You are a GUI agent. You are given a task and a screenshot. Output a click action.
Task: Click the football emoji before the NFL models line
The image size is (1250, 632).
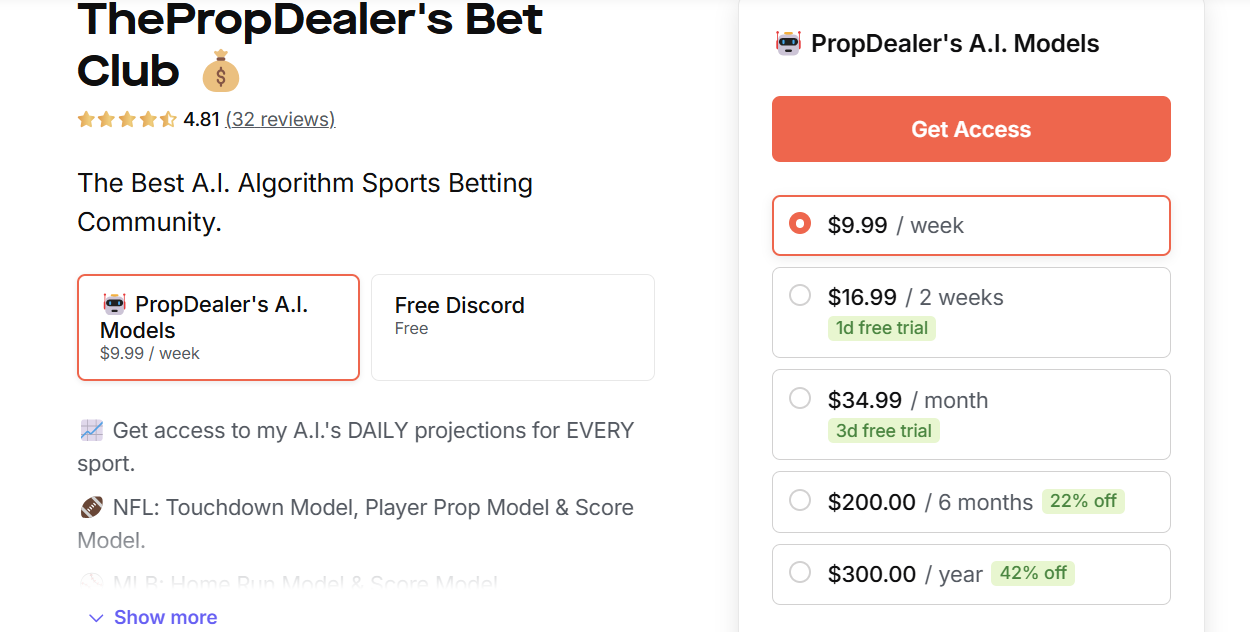coord(90,507)
